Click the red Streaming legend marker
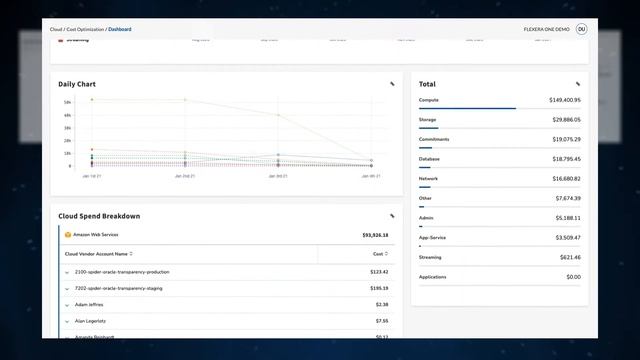 click(x=60, y=40)
